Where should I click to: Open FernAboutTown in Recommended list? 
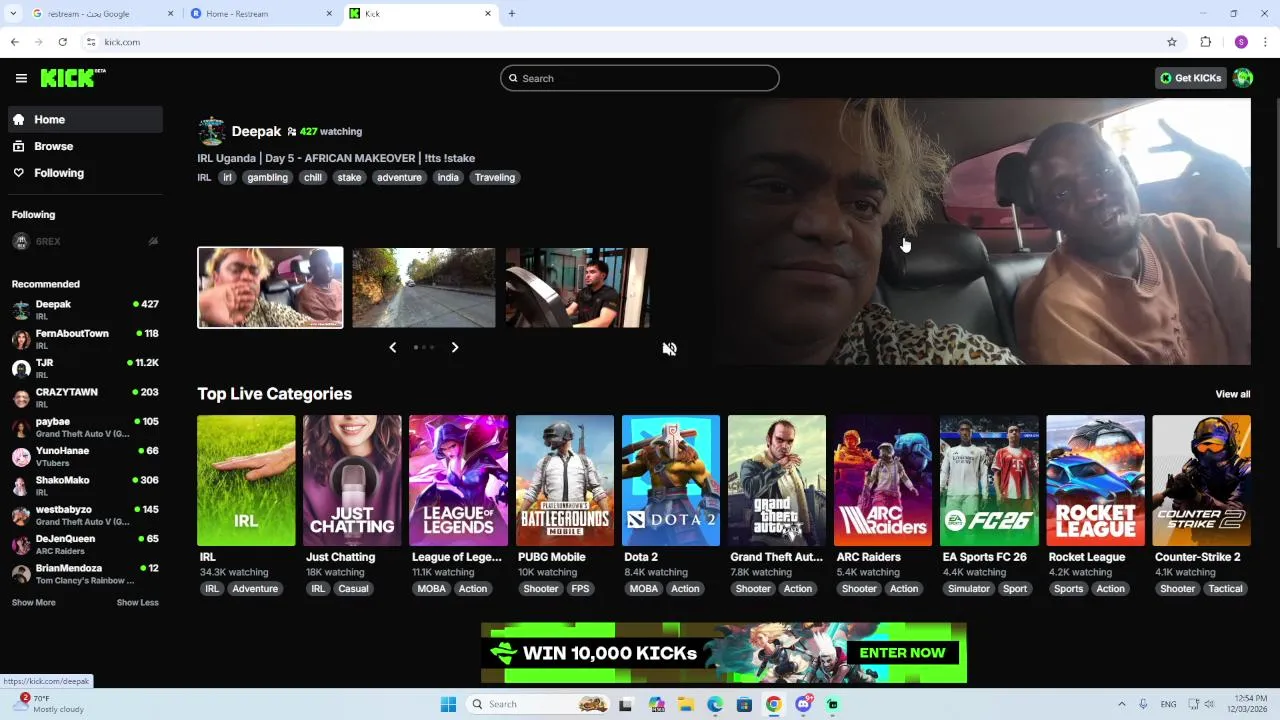tap(85, 339)
